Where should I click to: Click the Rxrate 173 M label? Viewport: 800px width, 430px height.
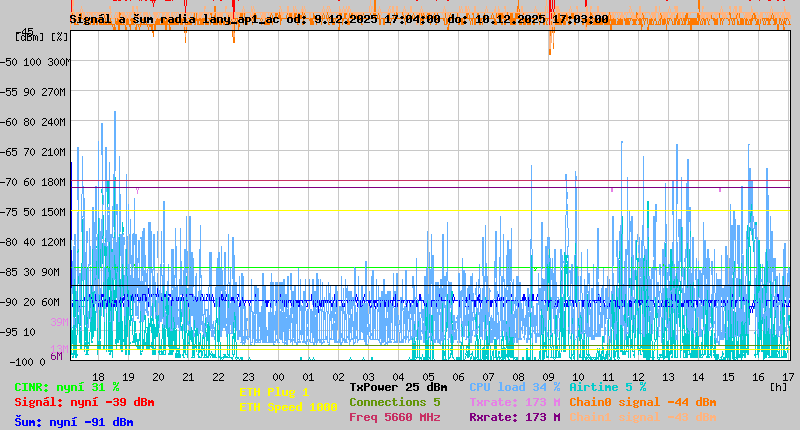pos(514,417)
